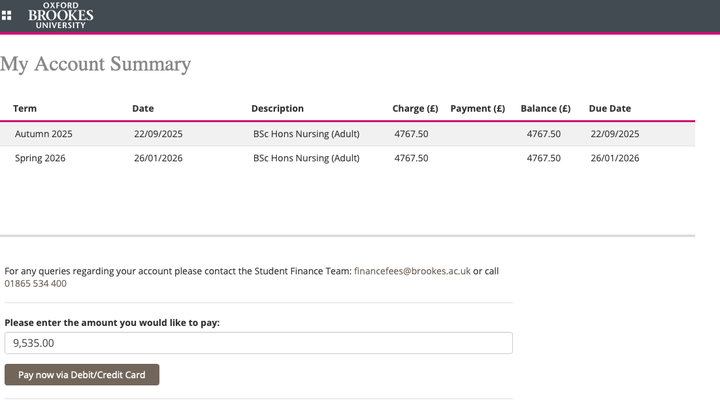Click the Term column header
The image size is (720, 405).
coord(25,108)
